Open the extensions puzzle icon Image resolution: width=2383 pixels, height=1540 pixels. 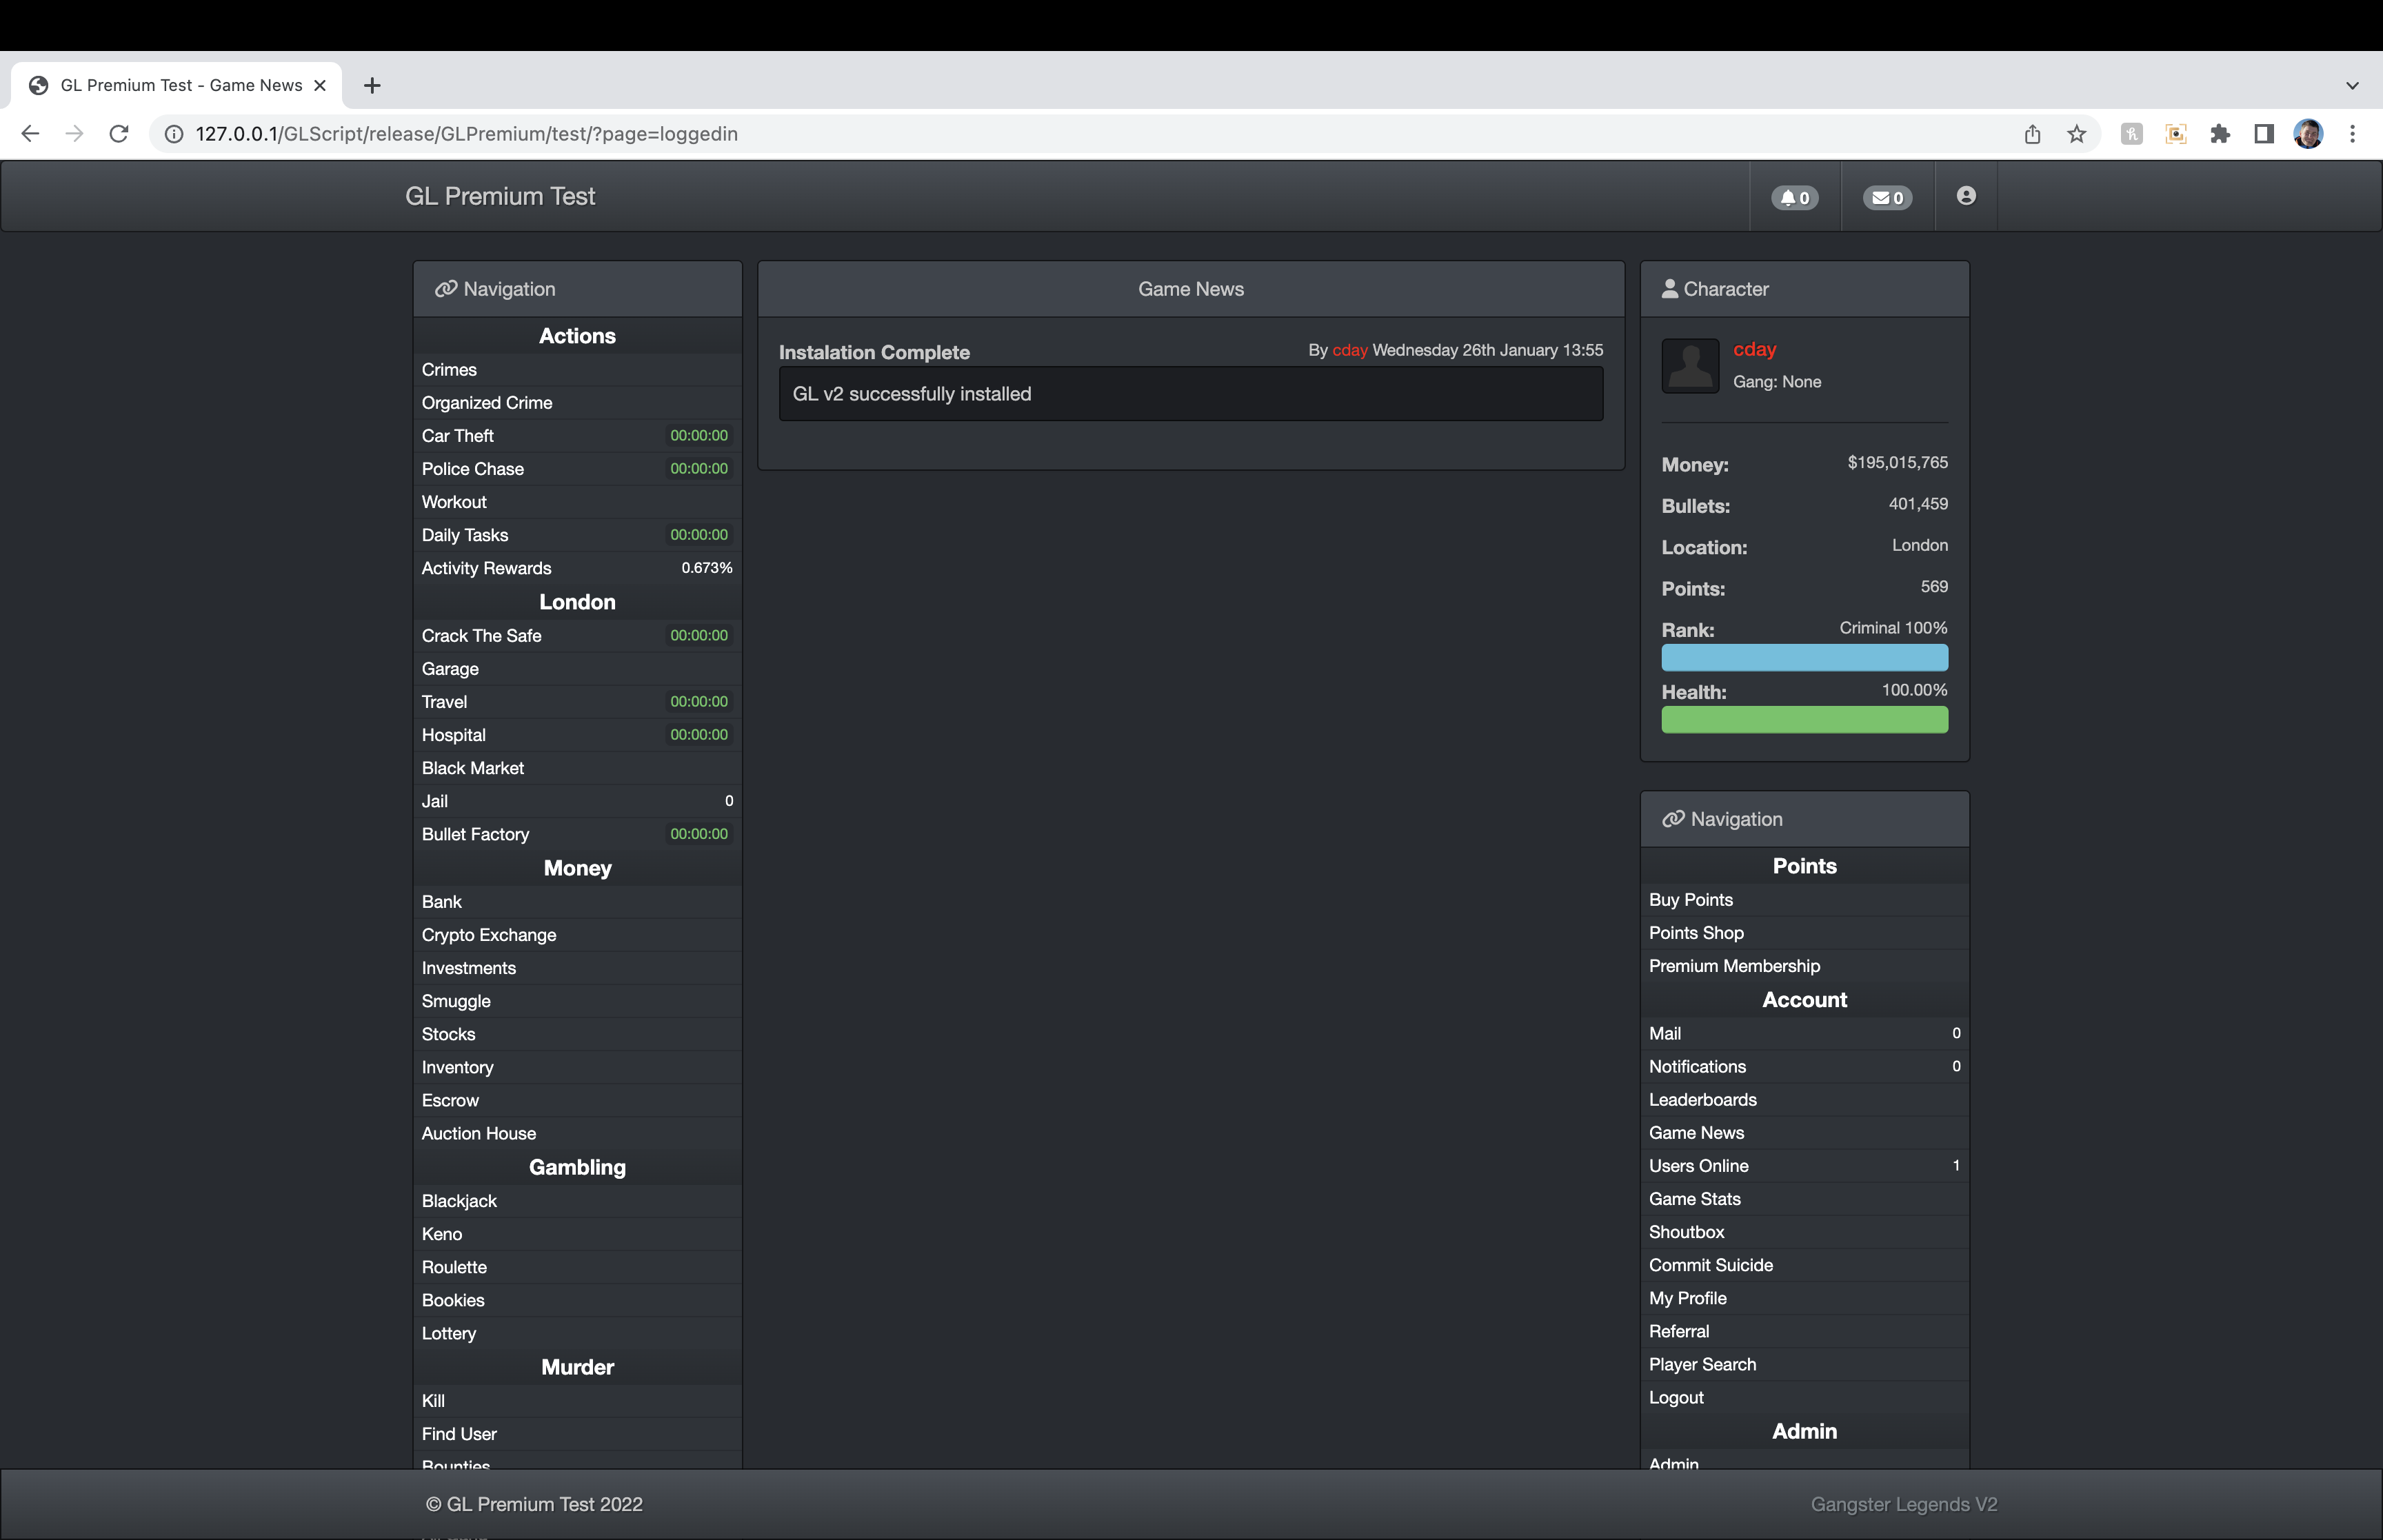click(2220, 134)
